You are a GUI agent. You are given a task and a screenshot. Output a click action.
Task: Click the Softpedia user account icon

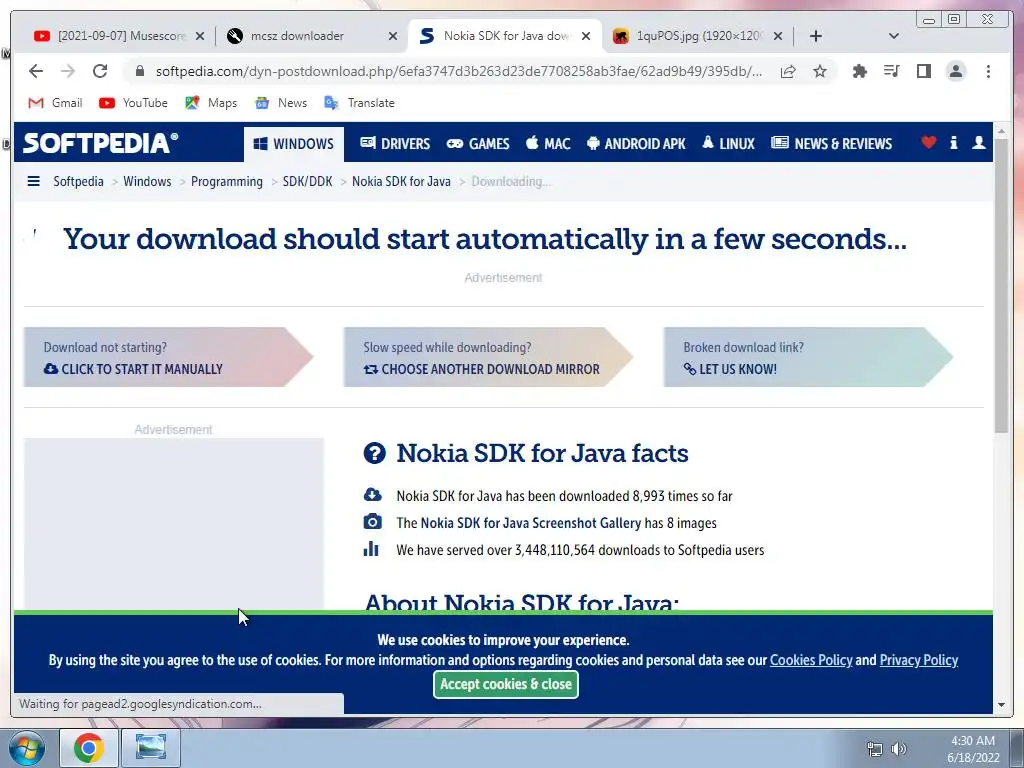[x=978, y=142]
